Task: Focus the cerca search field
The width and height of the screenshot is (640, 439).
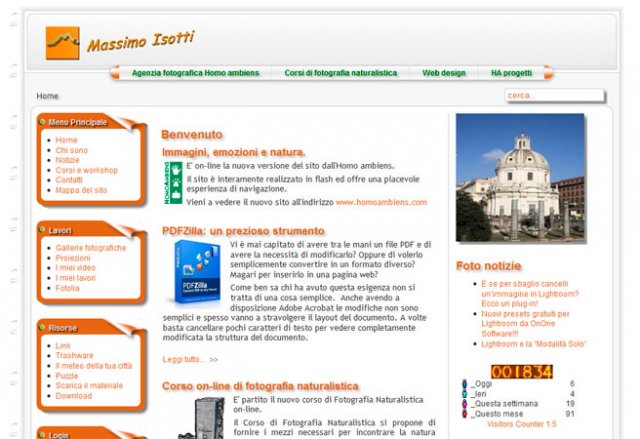Action: pos(555,95)
